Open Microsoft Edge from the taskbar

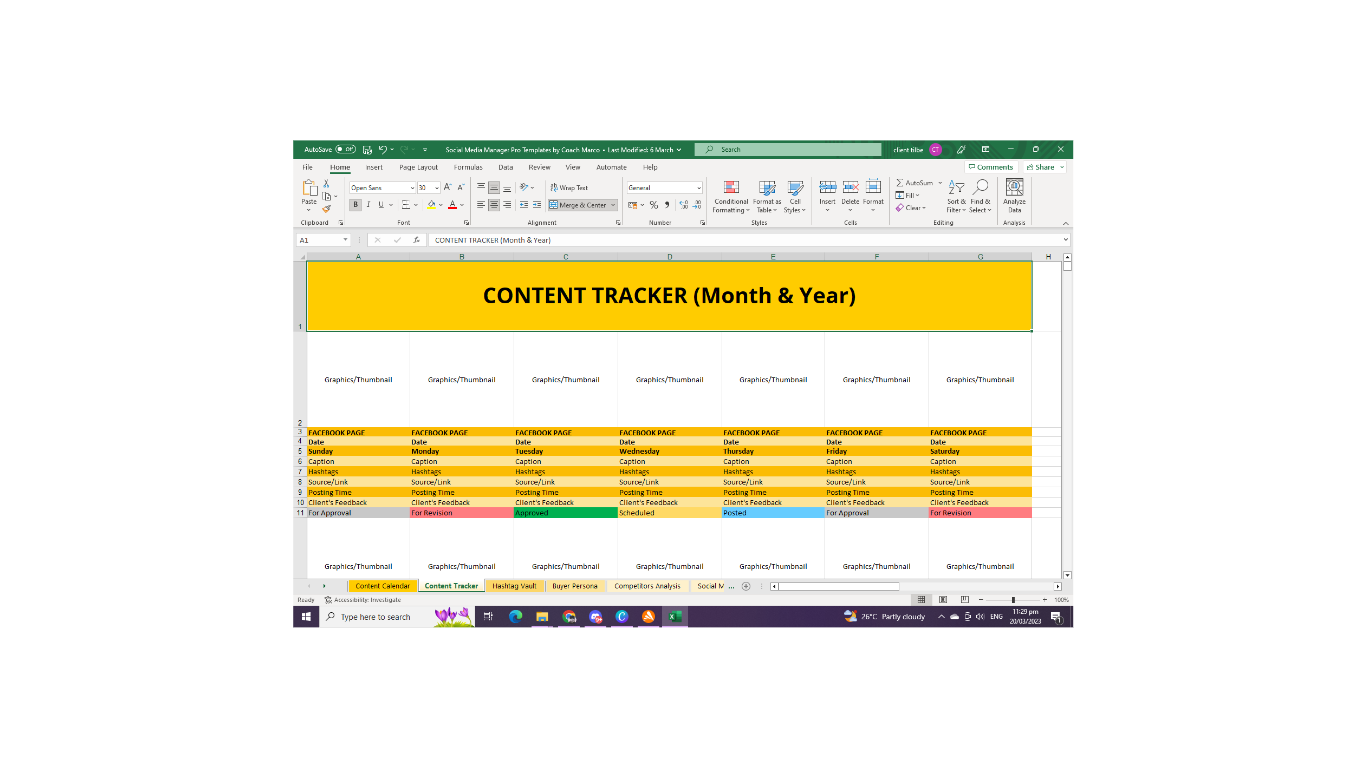[516, 617]
